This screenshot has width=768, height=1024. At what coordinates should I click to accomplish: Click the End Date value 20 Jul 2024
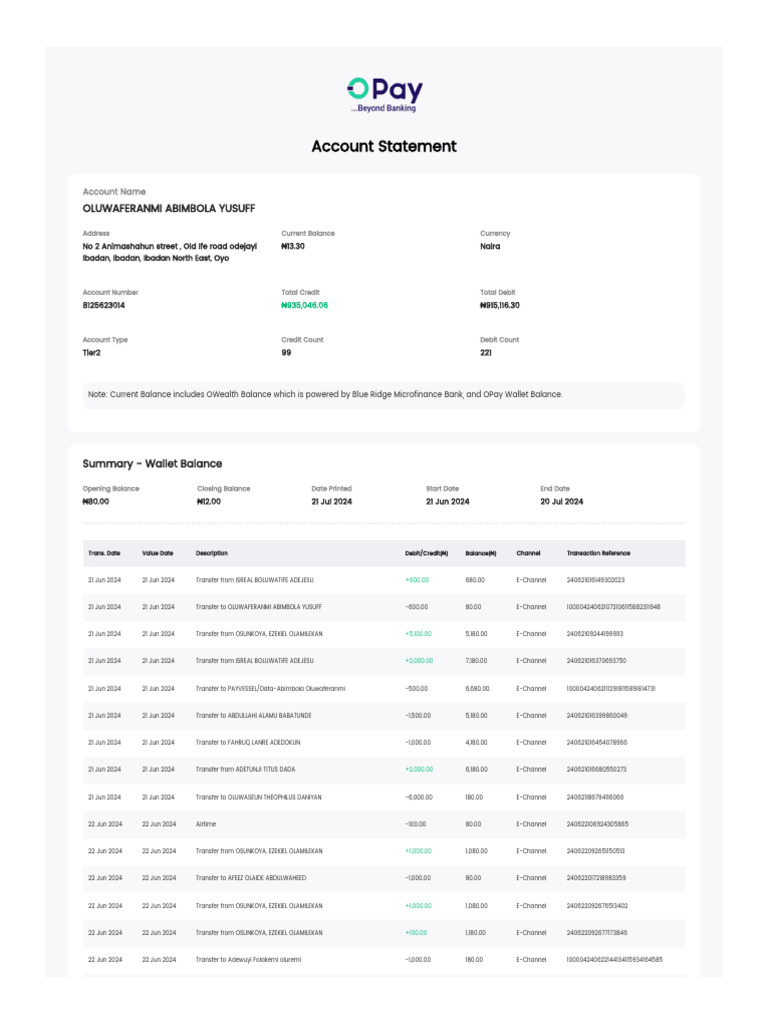point(562,502)
